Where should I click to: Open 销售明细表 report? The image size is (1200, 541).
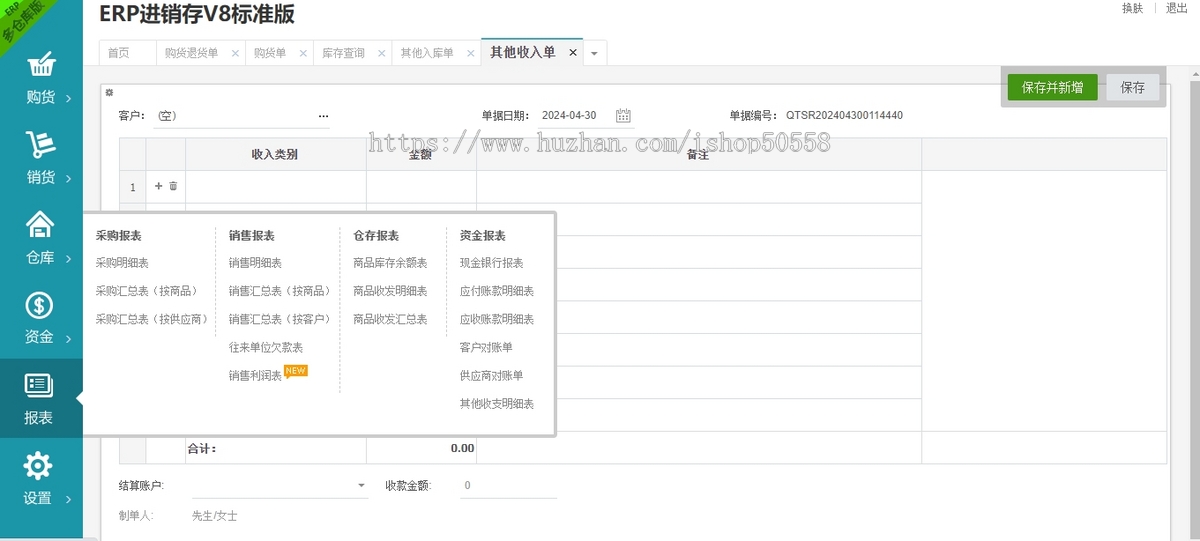click(255, 263)
